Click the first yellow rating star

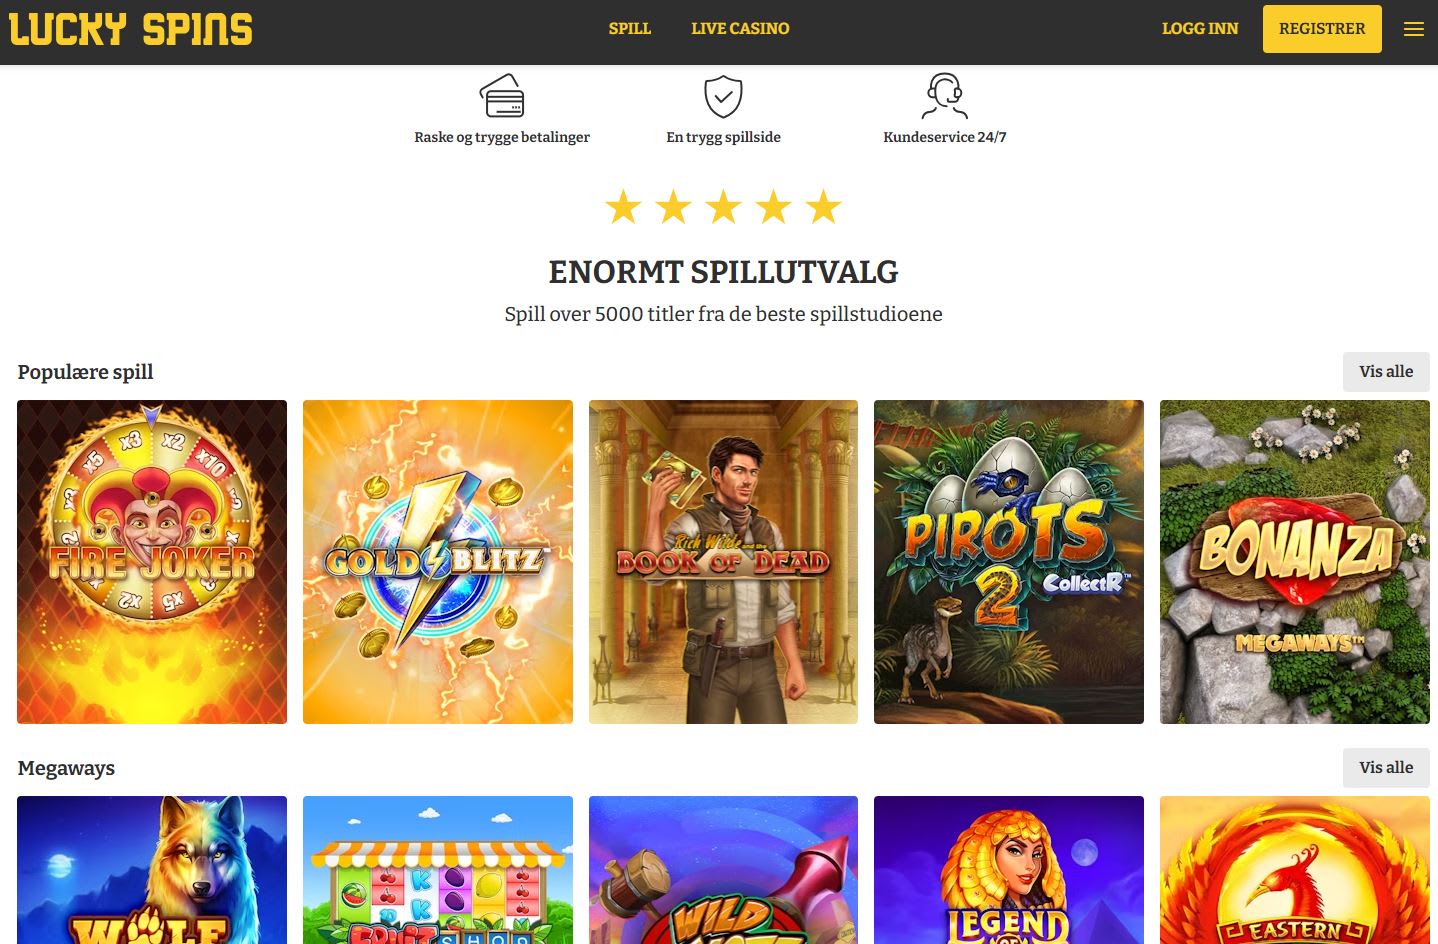pyautogui.click(x=623, y=207)
